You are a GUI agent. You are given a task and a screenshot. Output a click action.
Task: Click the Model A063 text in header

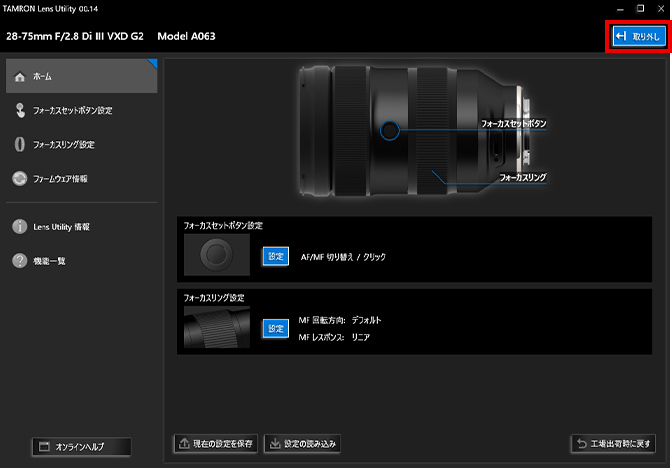[186, 36]
